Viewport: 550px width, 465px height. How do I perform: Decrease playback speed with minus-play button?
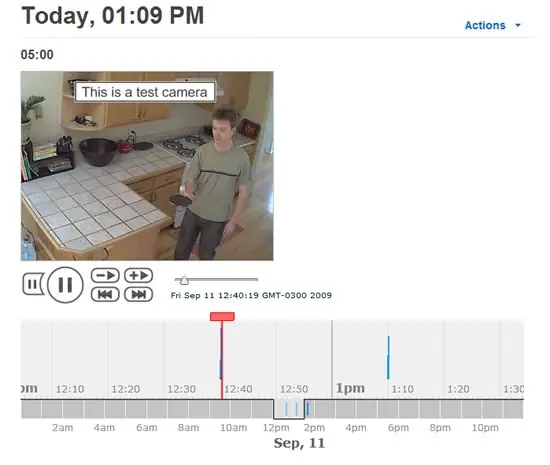coord(105,275)
